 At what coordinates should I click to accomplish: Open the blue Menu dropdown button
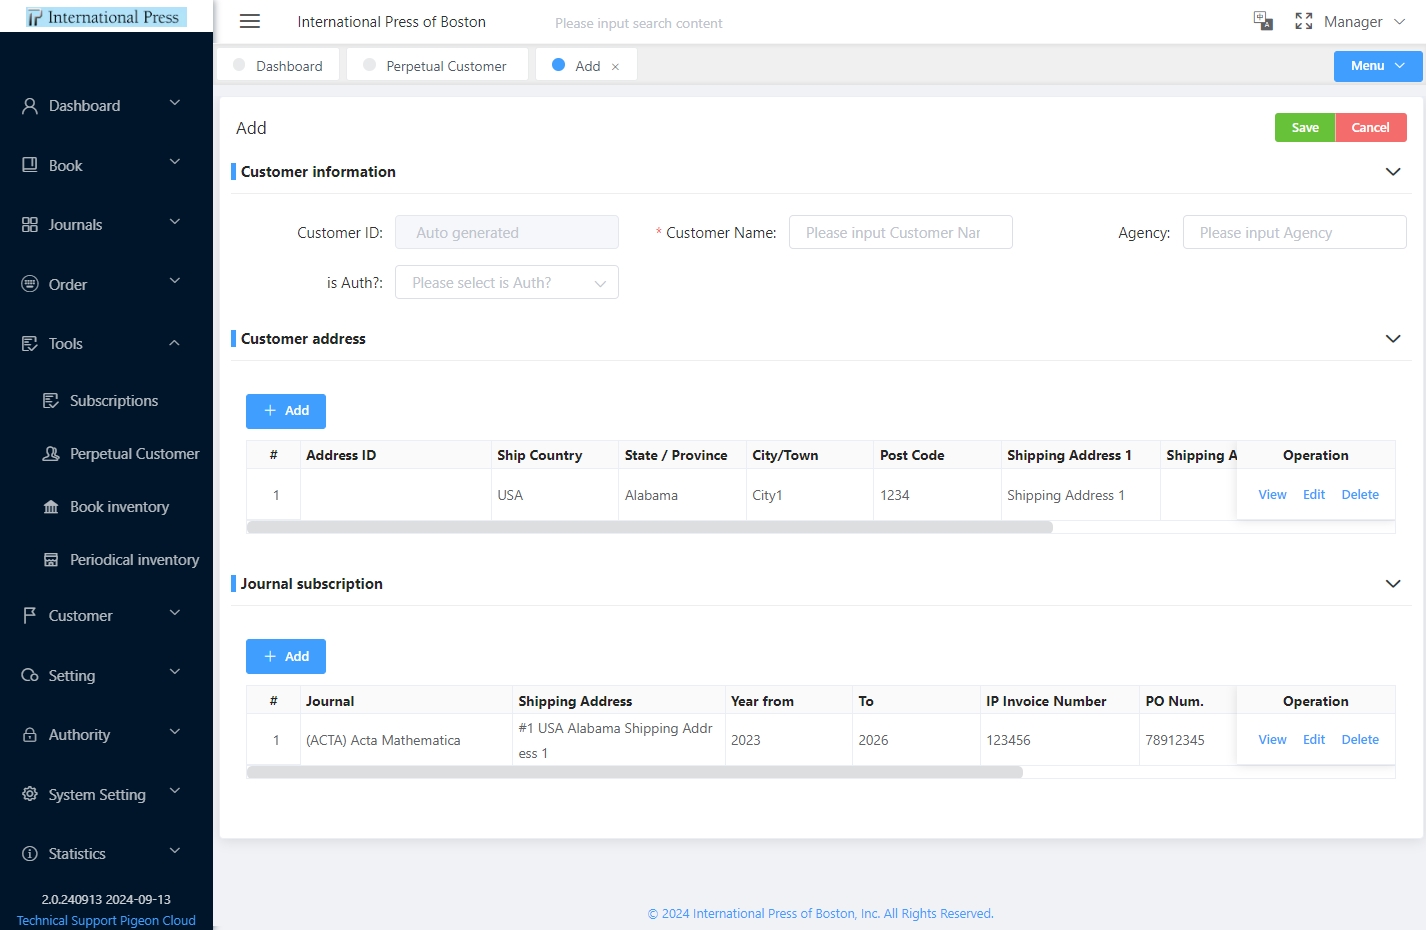1378,66
